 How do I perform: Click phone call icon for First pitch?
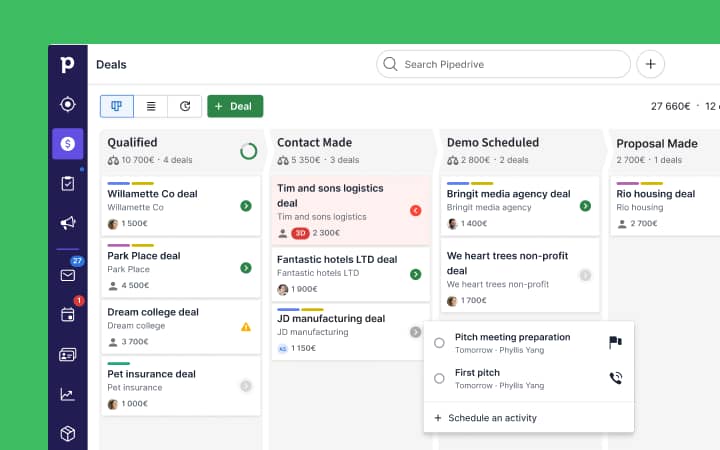616,378
